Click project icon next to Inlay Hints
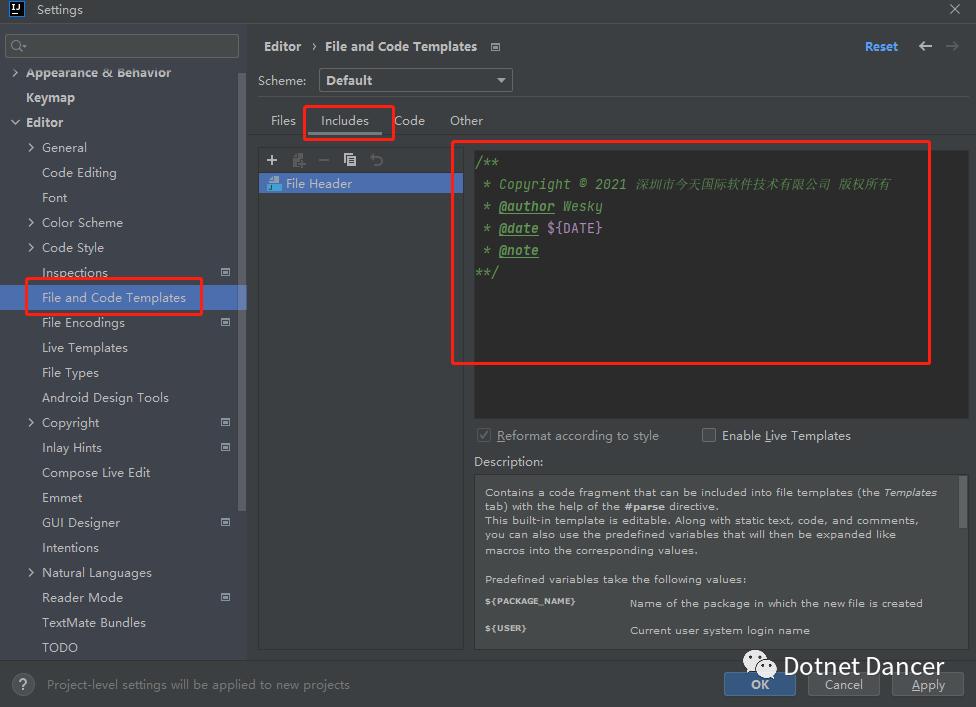Screen dimensions: 976x707 tap(225, 447)
